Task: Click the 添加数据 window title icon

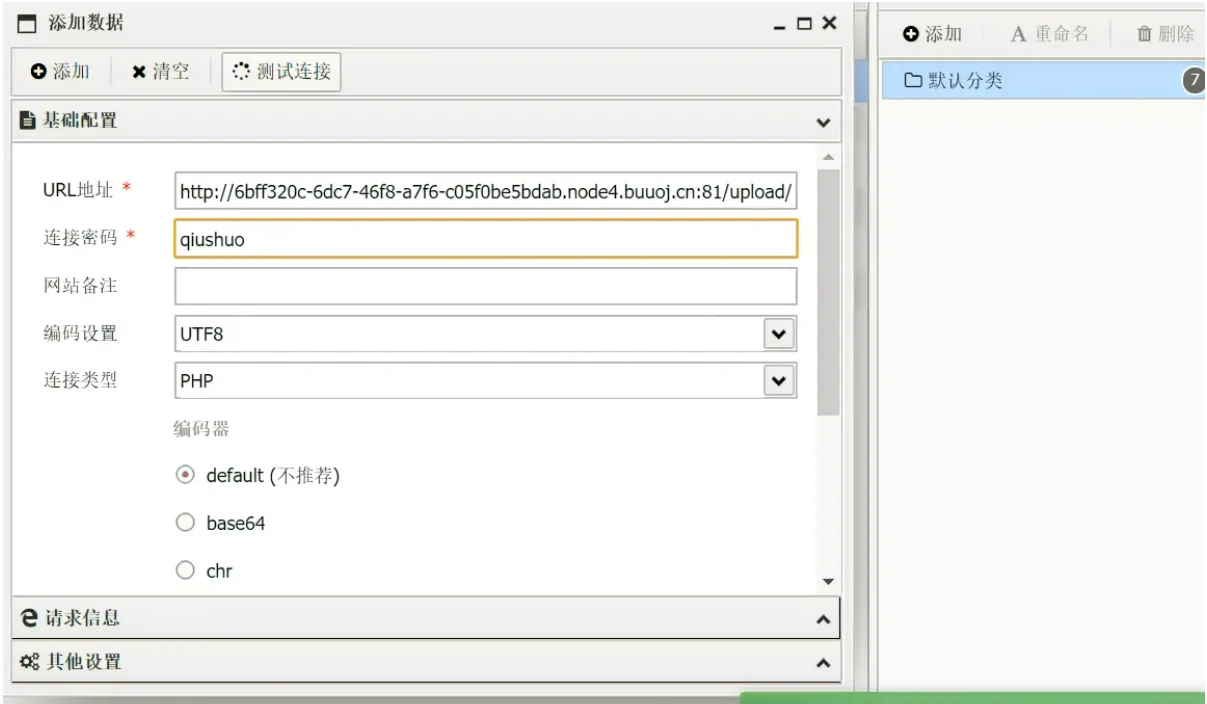Action: 29,24
